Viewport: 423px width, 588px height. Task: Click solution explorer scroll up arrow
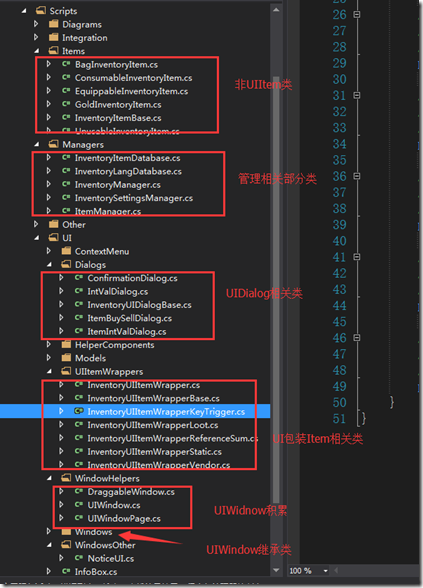click(x=276, y=10)
